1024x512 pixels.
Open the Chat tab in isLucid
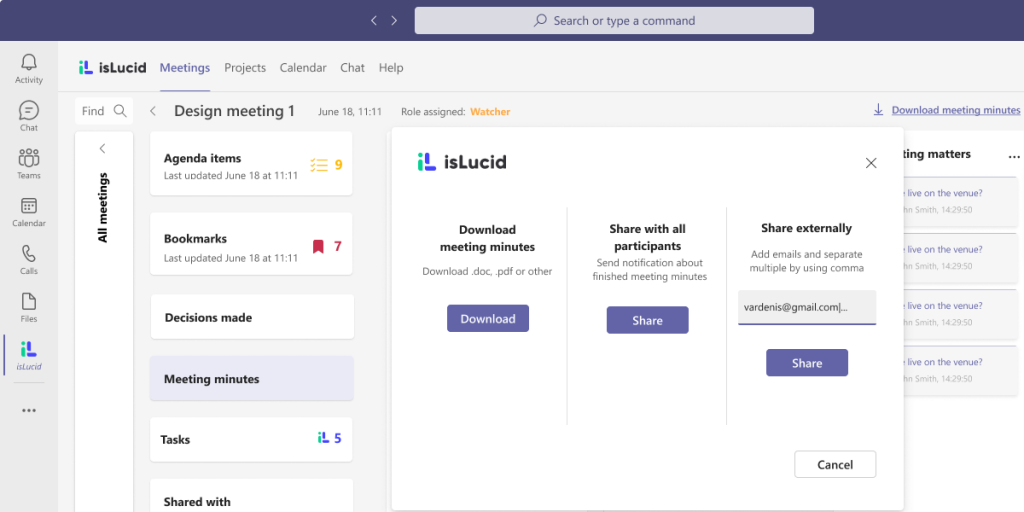(352, 67)
